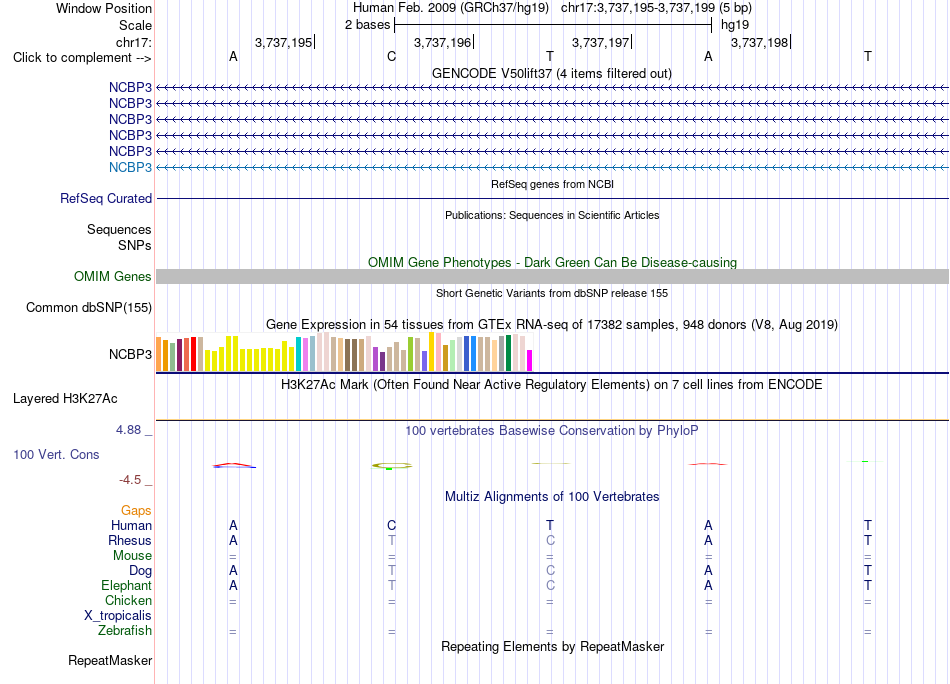Click the red-and-blue PhyloP conservation bump
The image size is (950, 684).
click(x=234, y=465)
